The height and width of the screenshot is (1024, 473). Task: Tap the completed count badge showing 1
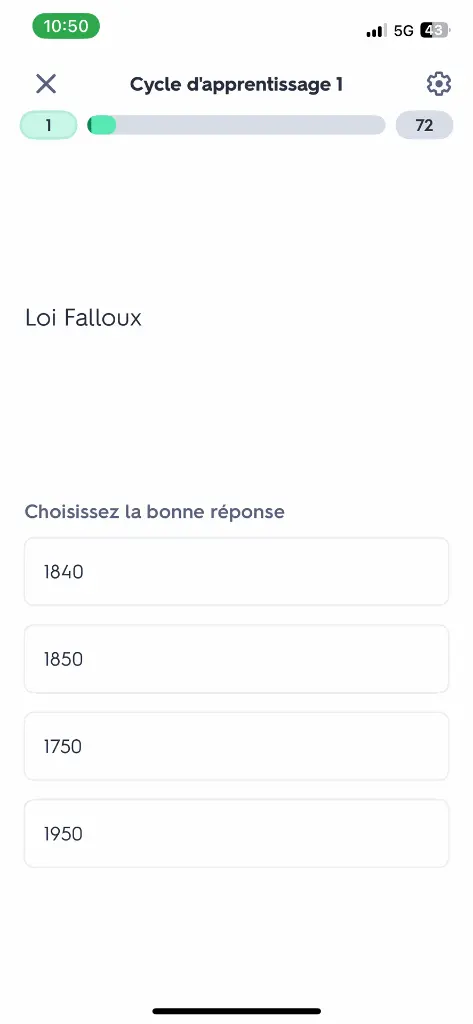click(x=48, y=125)
